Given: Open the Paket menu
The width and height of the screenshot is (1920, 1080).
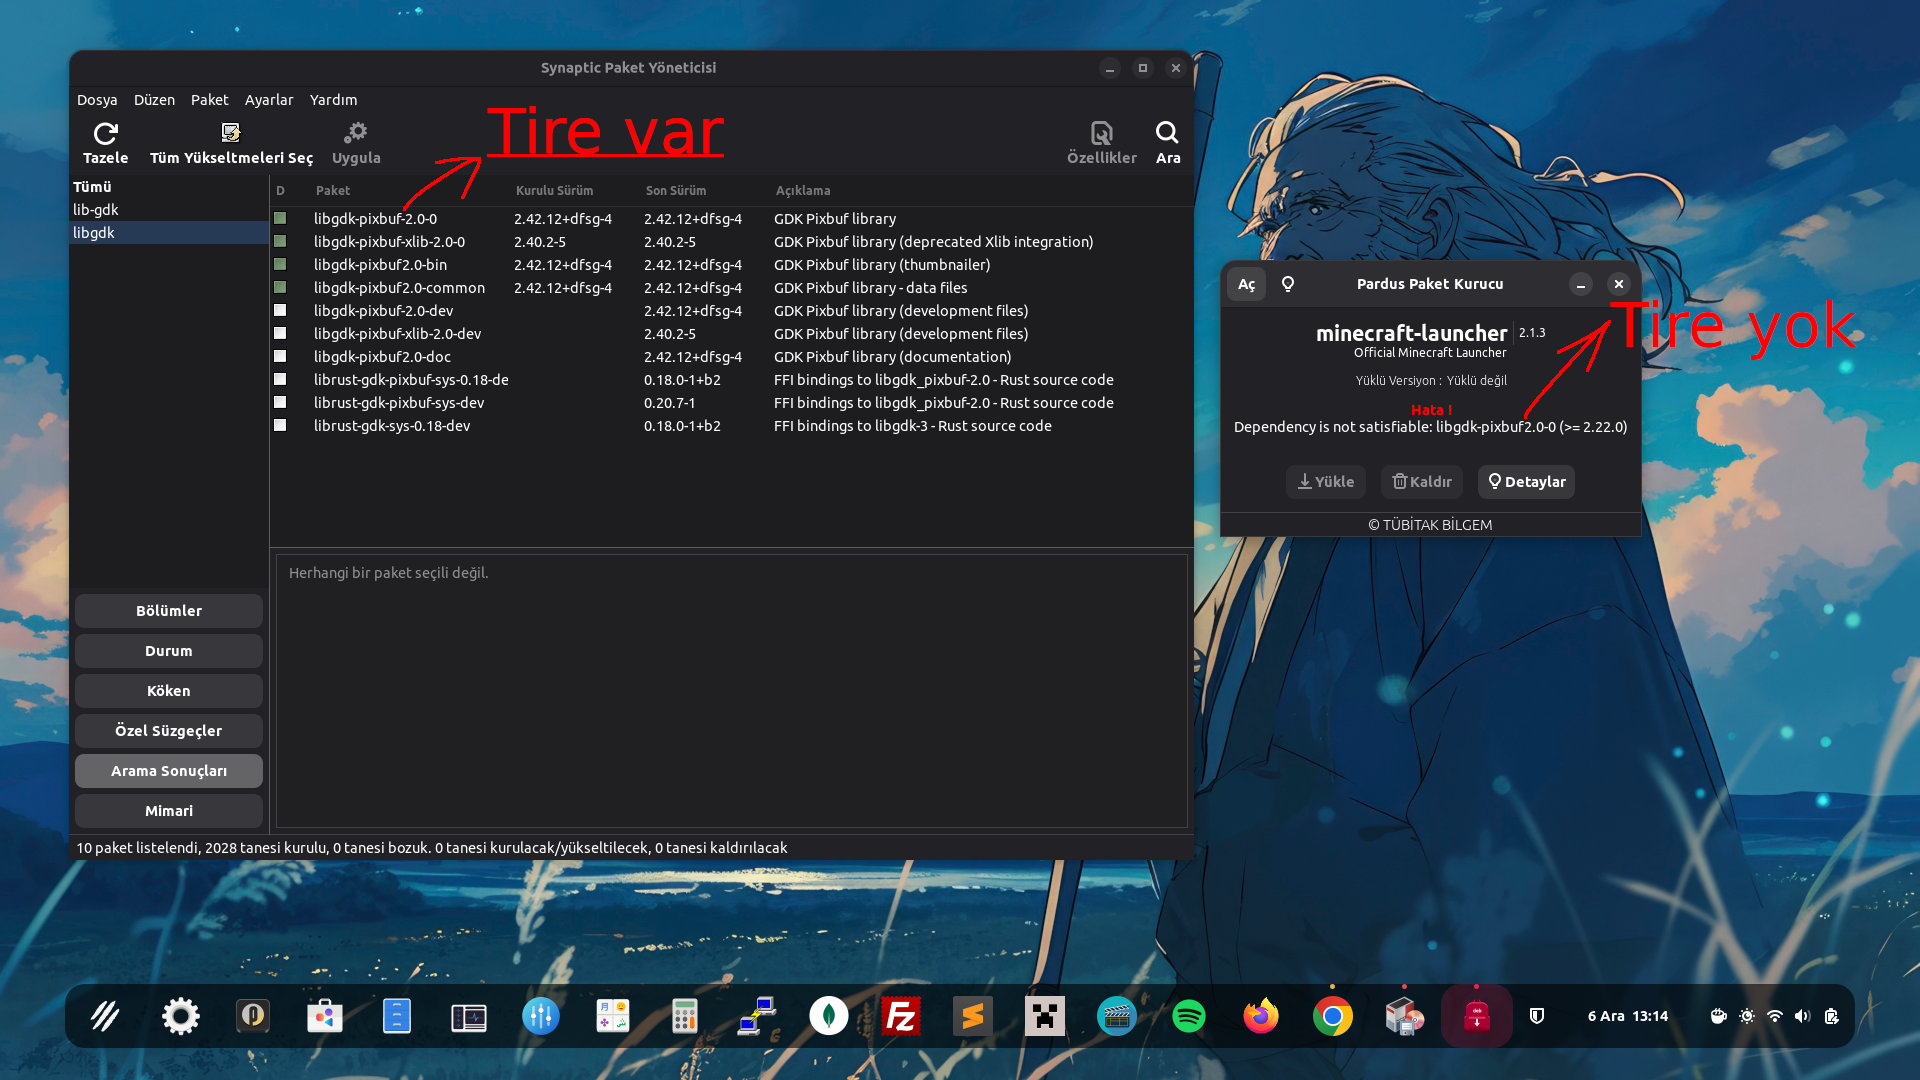Looking at the screenshot, I should click(209, 100).
